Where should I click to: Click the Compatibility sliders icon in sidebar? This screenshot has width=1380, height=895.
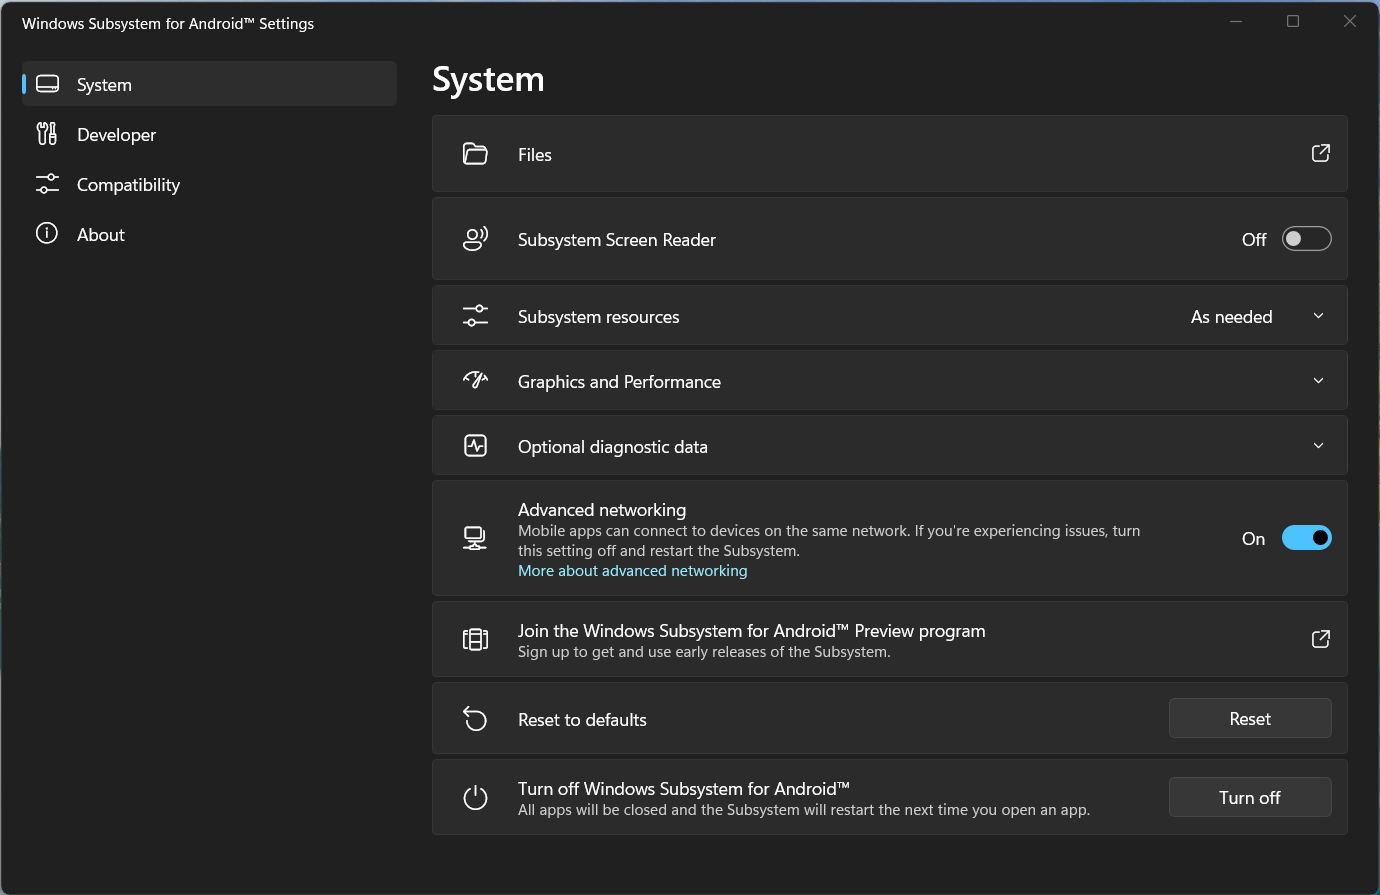(47, 184)
